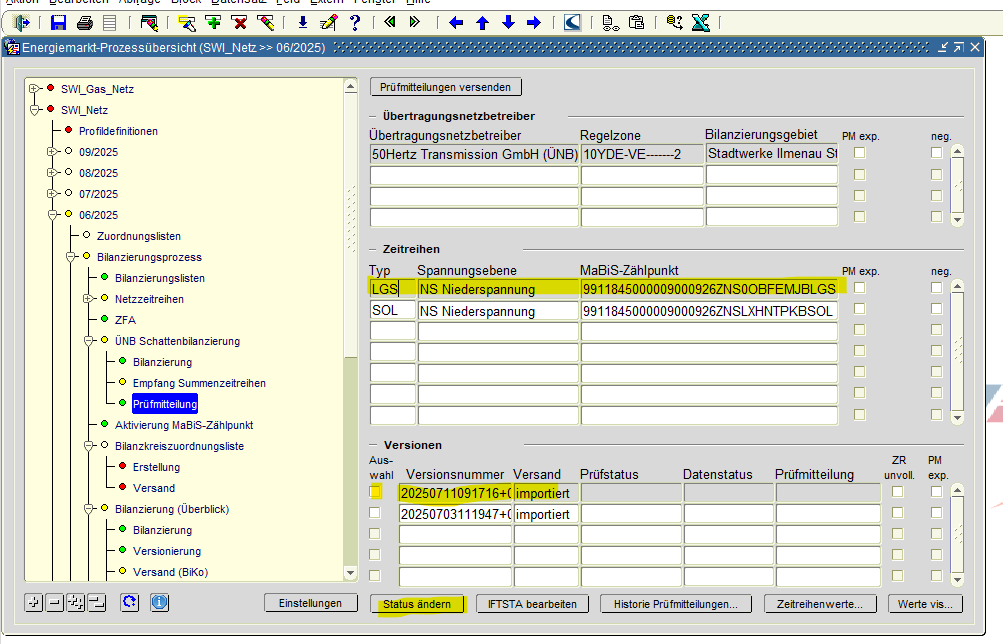Expand the 09/2025 tree node

click(x=50, y=152)
